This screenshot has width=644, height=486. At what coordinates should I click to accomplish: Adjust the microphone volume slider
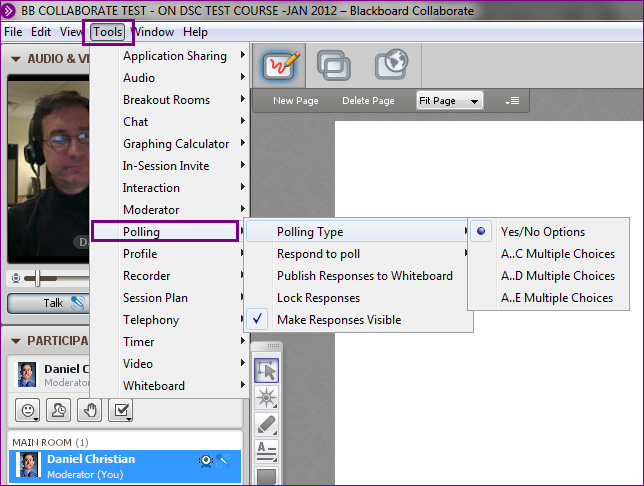click(38, 279)
